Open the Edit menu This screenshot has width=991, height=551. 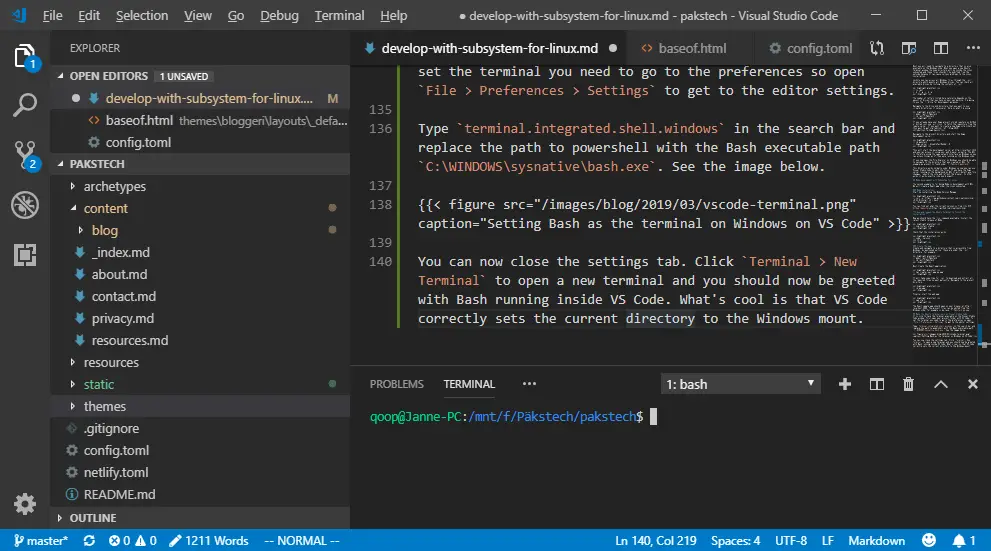tap(89, 15)
